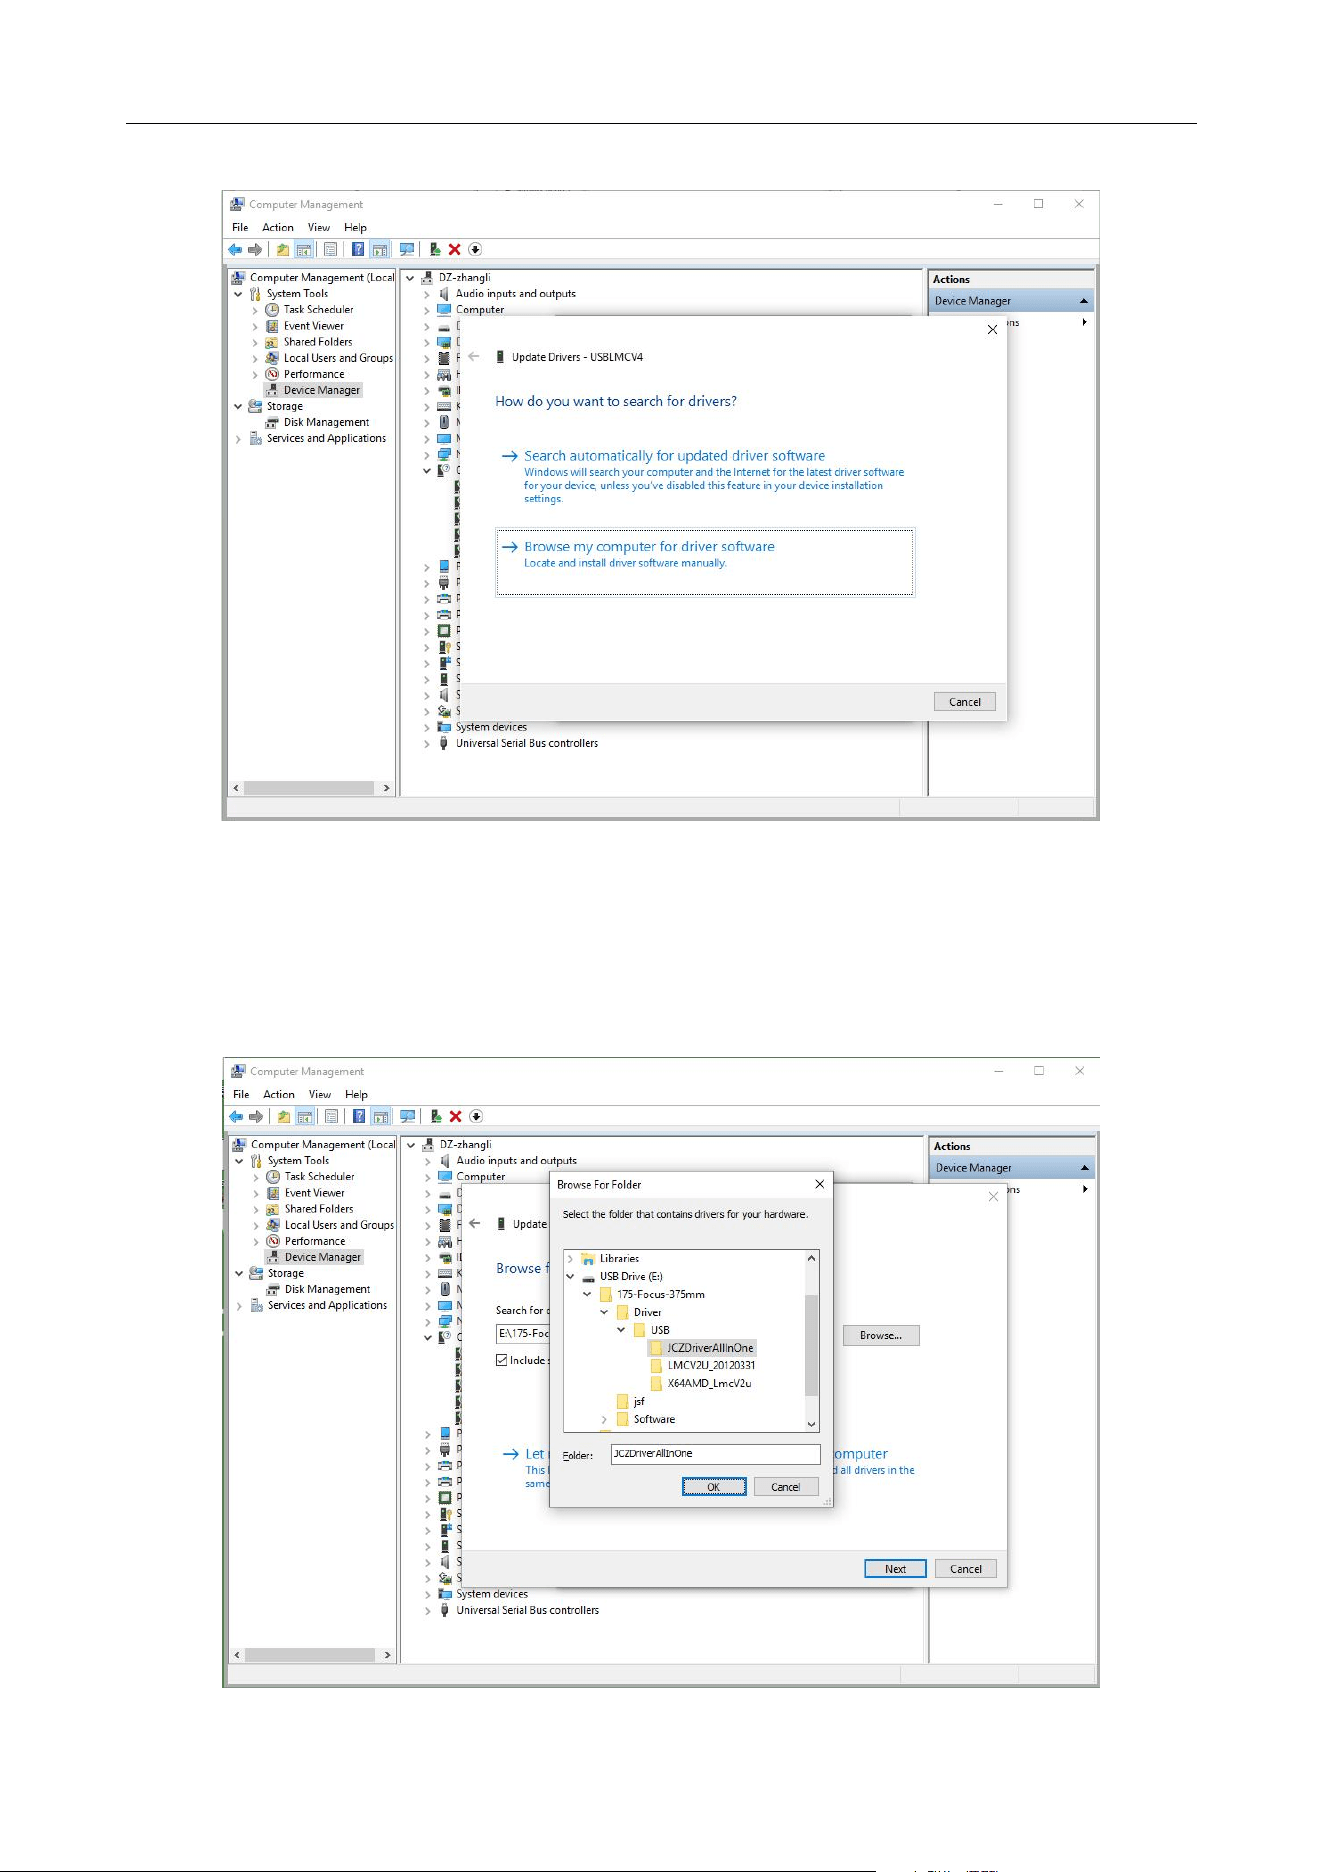Select the X64AMD_LmcV2u folder

click(709, 1384)
